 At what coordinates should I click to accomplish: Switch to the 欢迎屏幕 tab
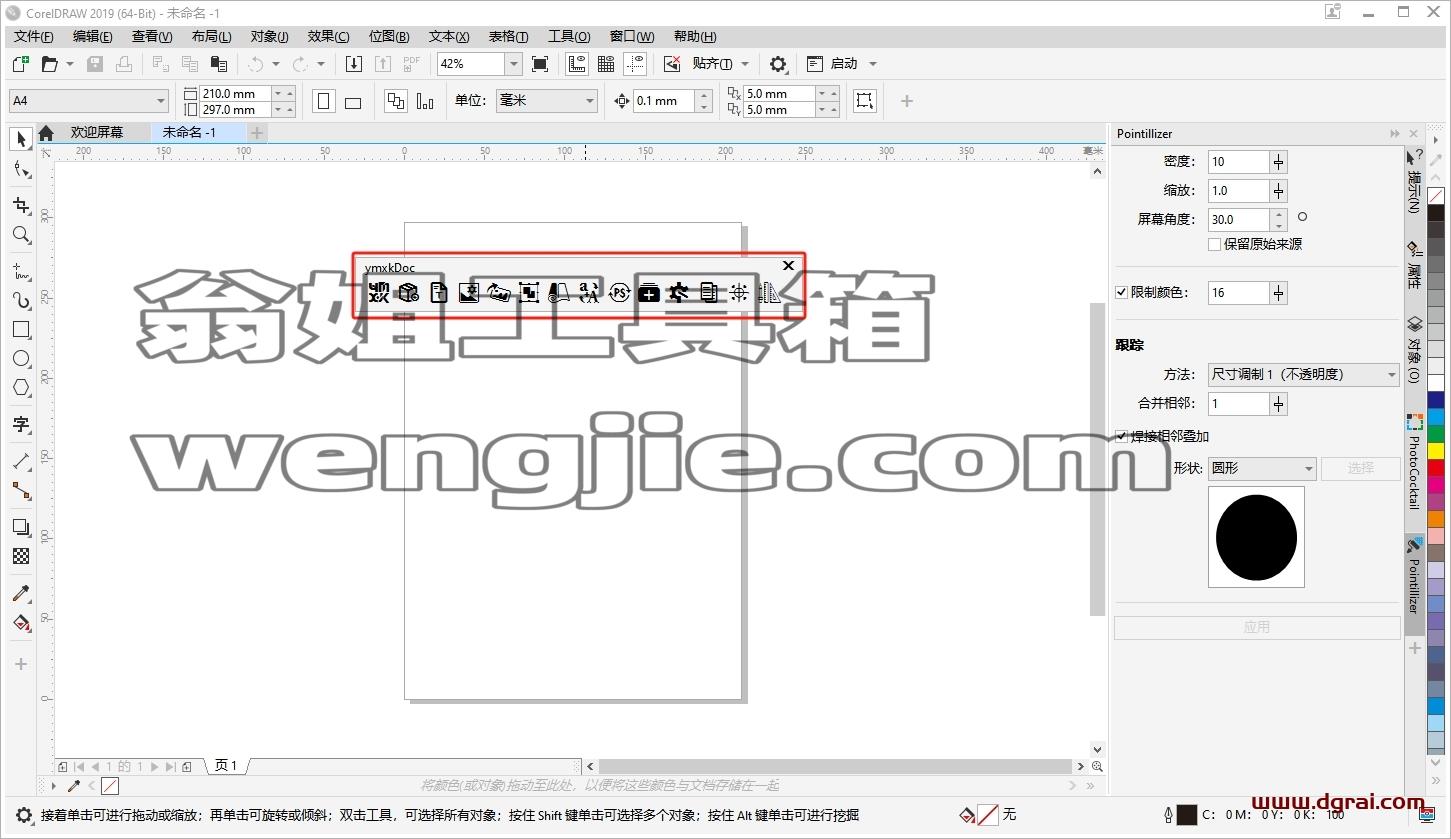[x=97, y=132]
